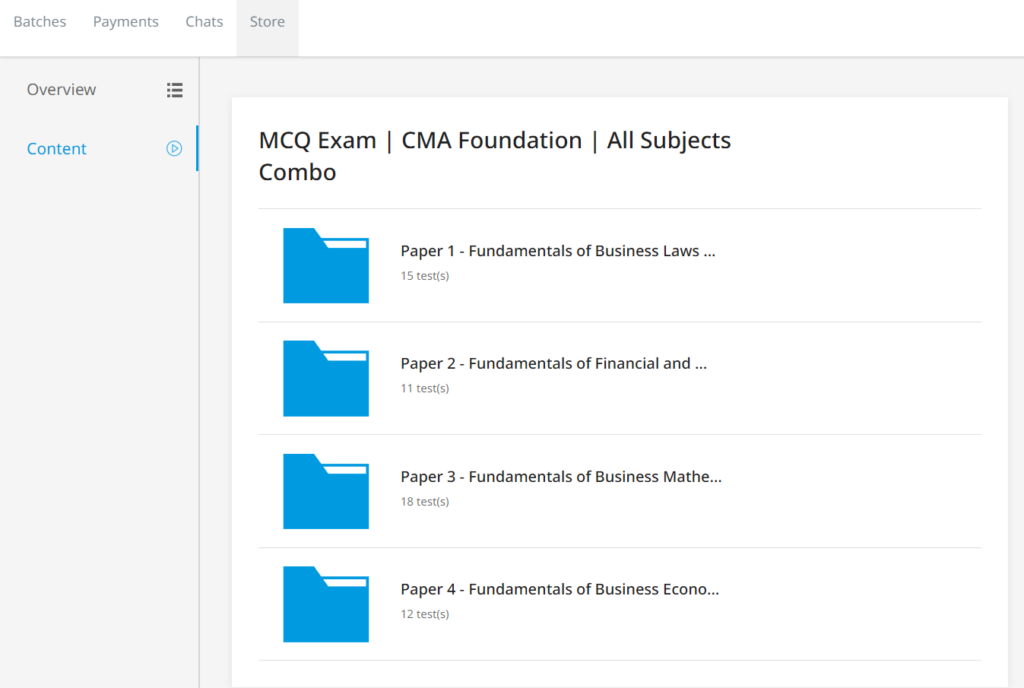Viewport: 1024px width, 688px height.
Task: Click the 15 test(s) label under Paper 1
Action: (x=425, y=275)
